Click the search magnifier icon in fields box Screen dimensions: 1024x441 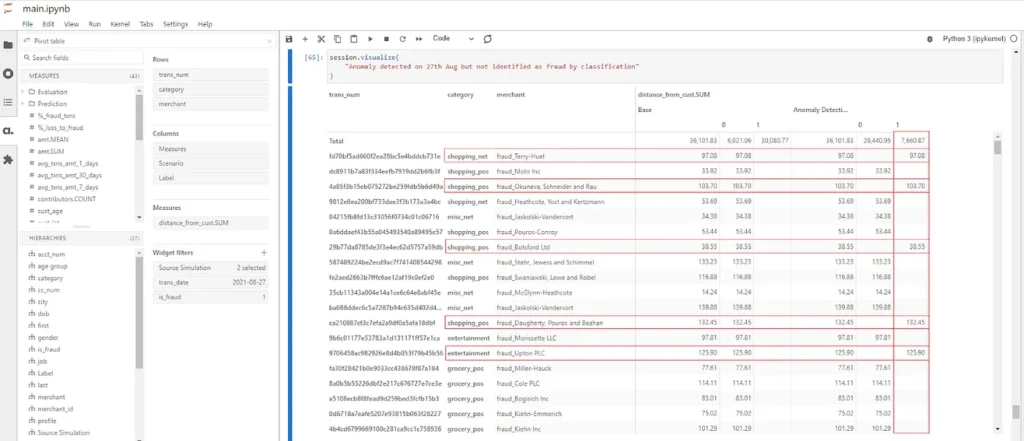(x=27, y=58)
